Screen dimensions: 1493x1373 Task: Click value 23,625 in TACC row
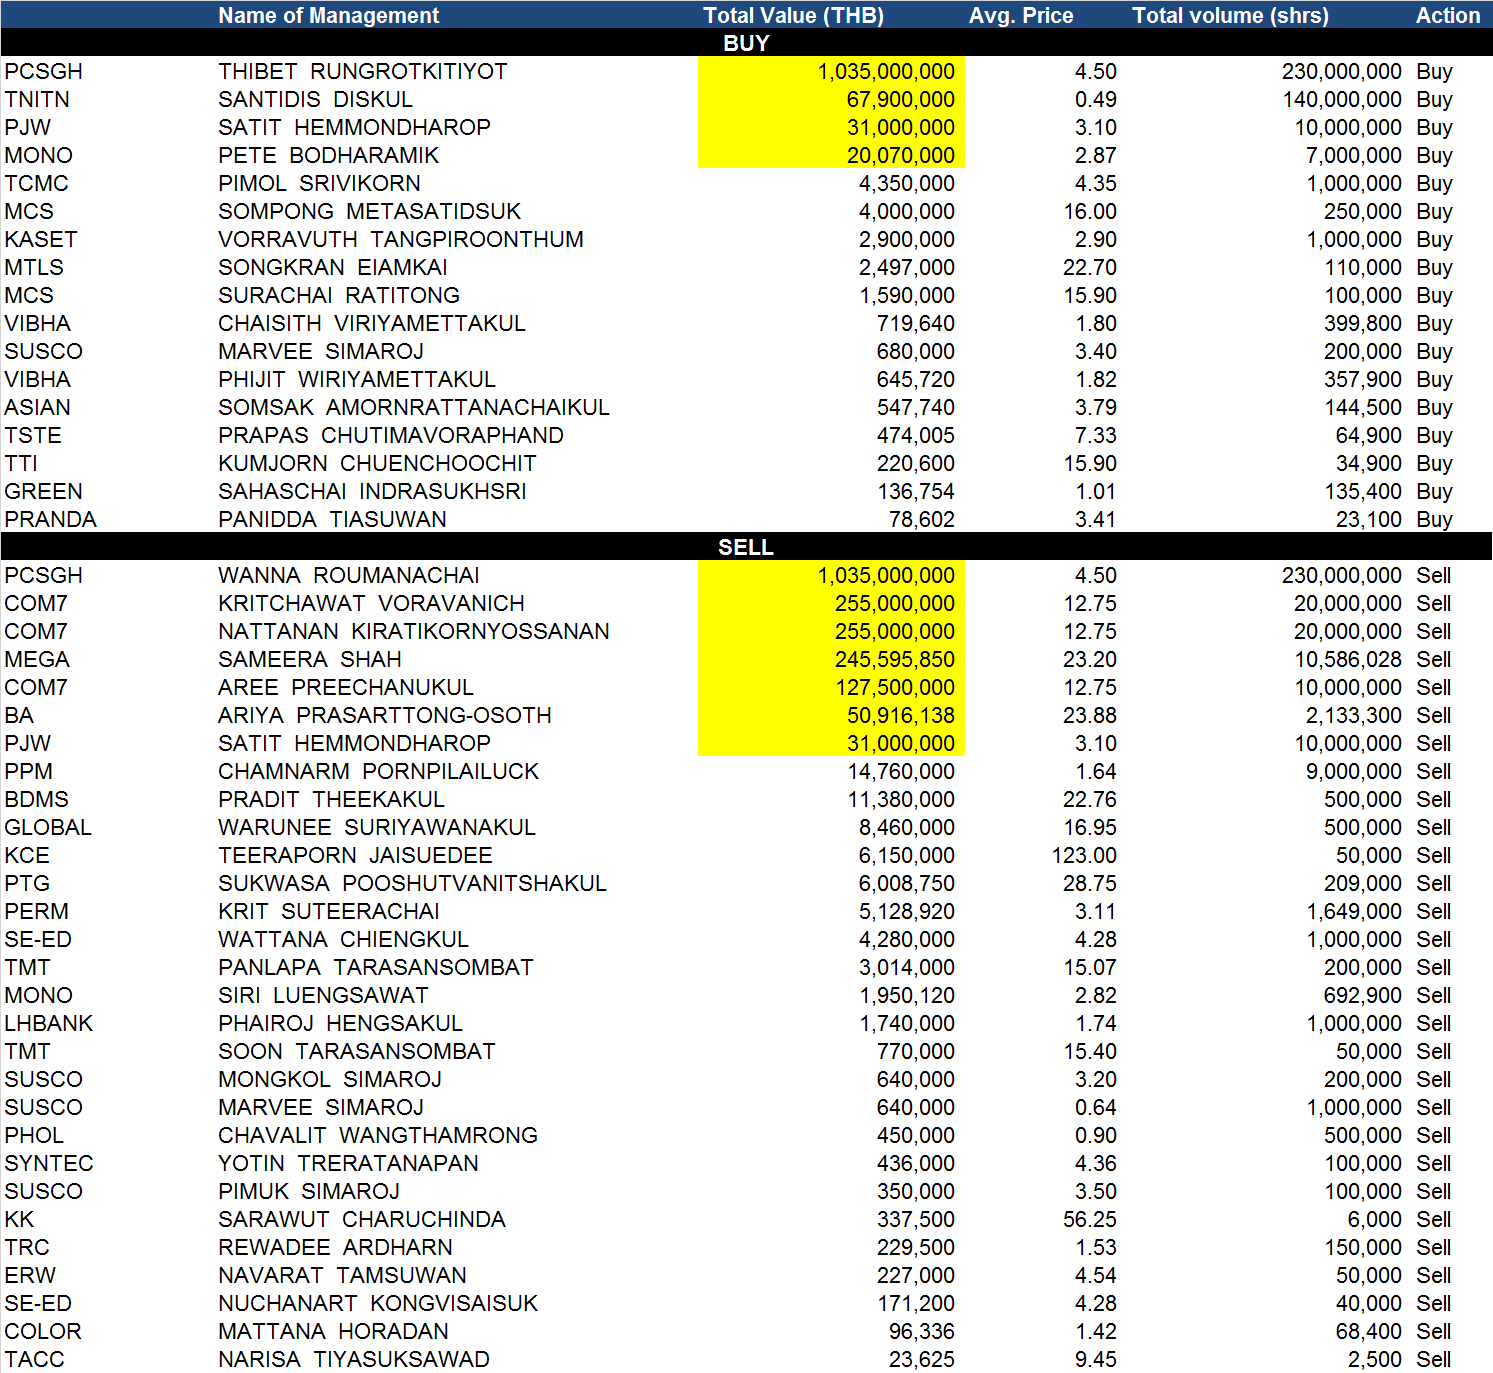tap(922, 1359)
